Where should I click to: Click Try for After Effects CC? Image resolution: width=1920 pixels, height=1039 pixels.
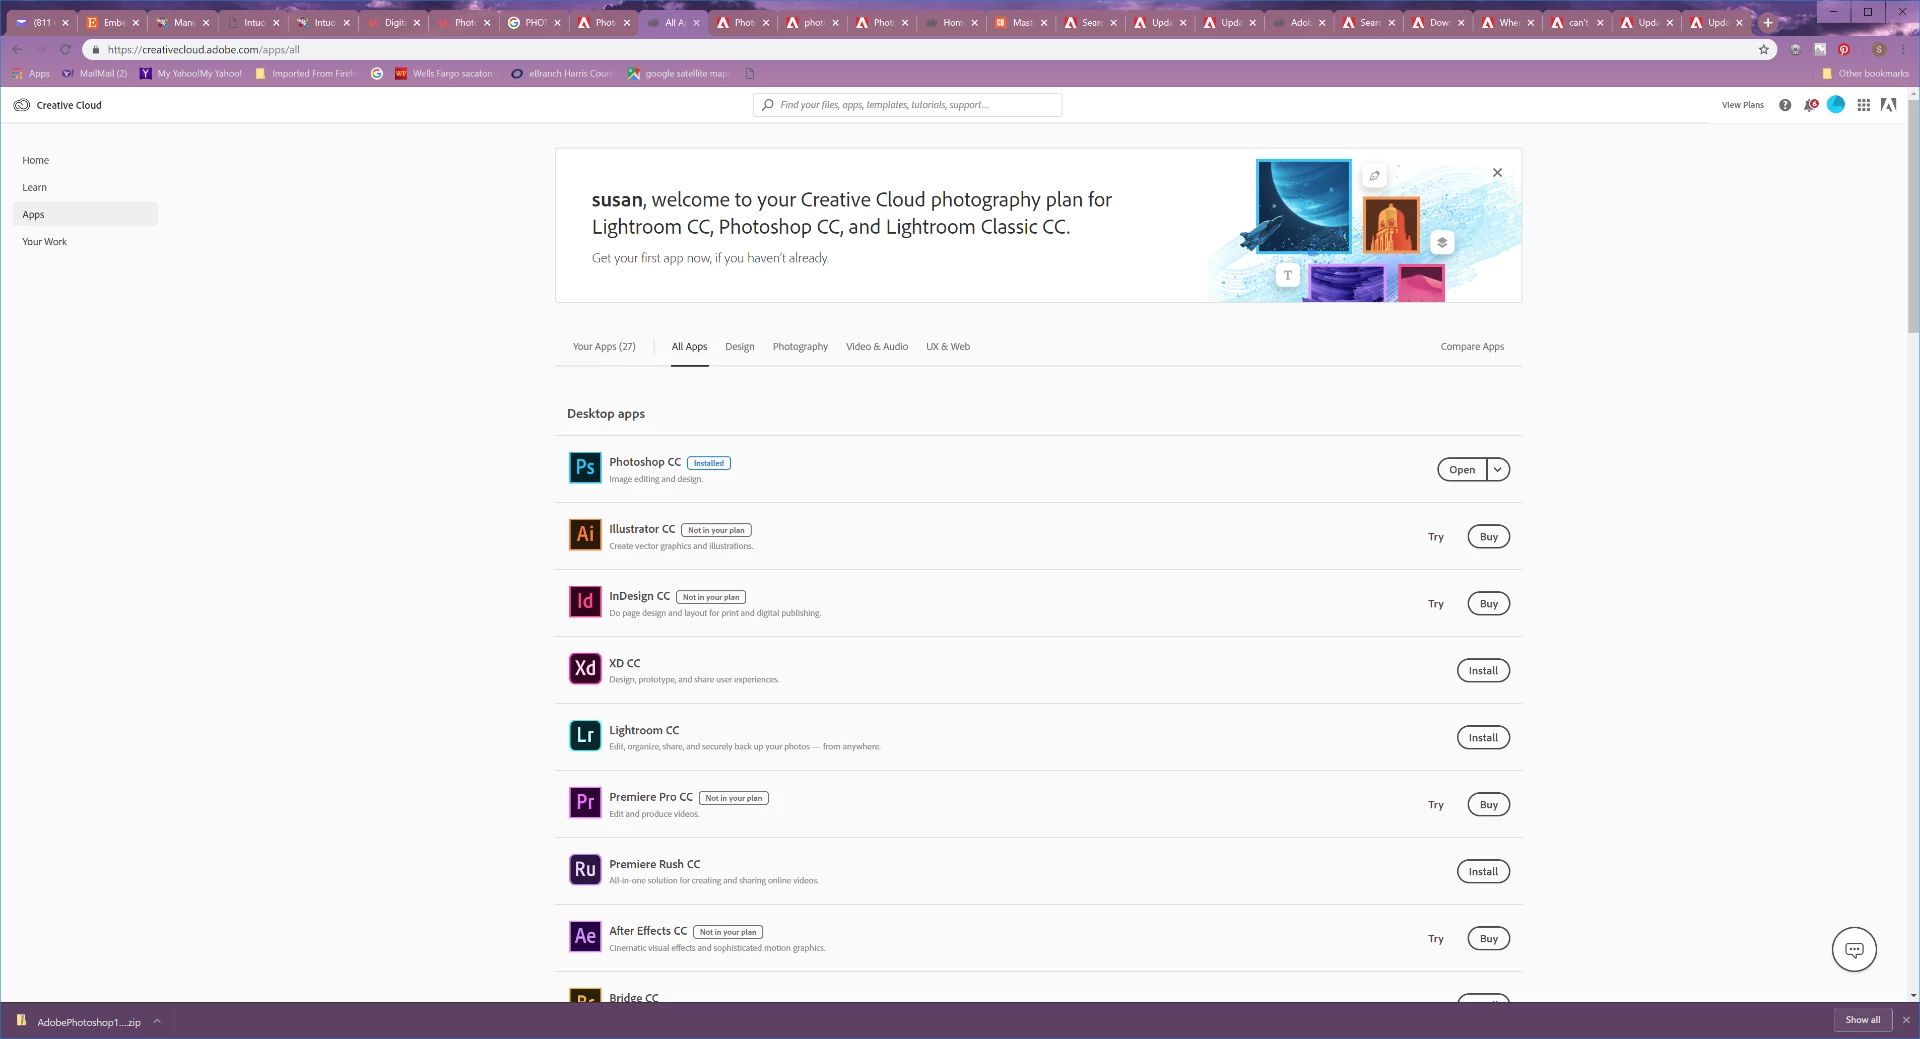[x=1436, y=939]
